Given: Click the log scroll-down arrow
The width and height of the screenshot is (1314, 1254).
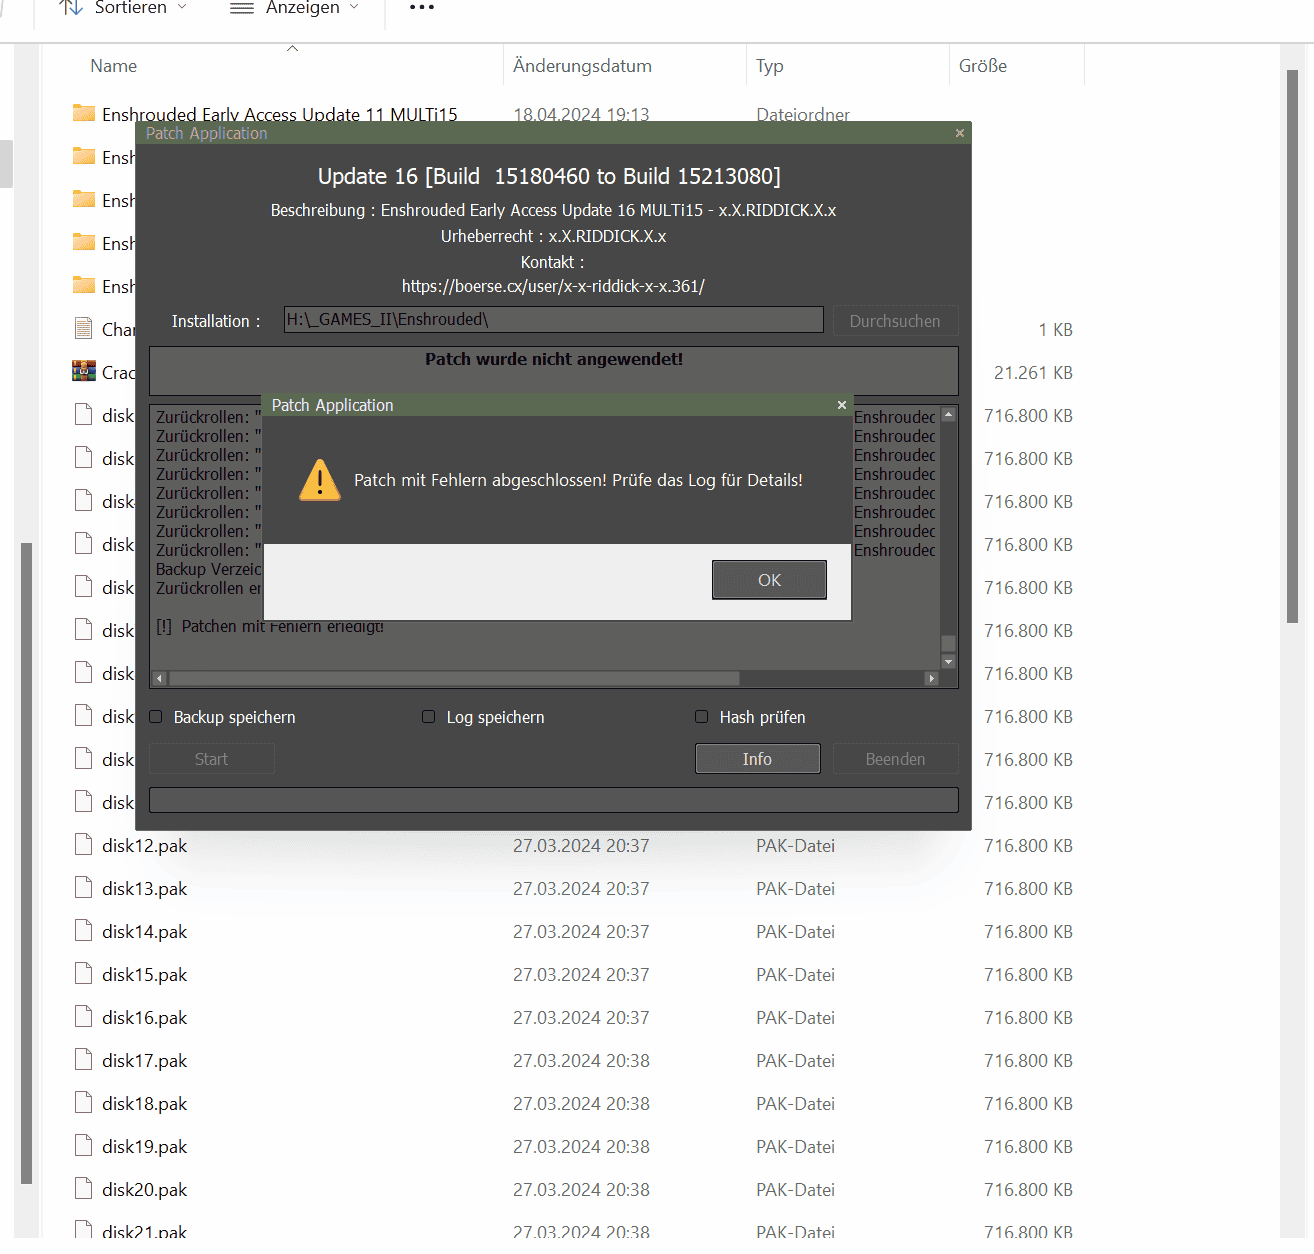Looking at the screenshot, I should pos(948,661).
